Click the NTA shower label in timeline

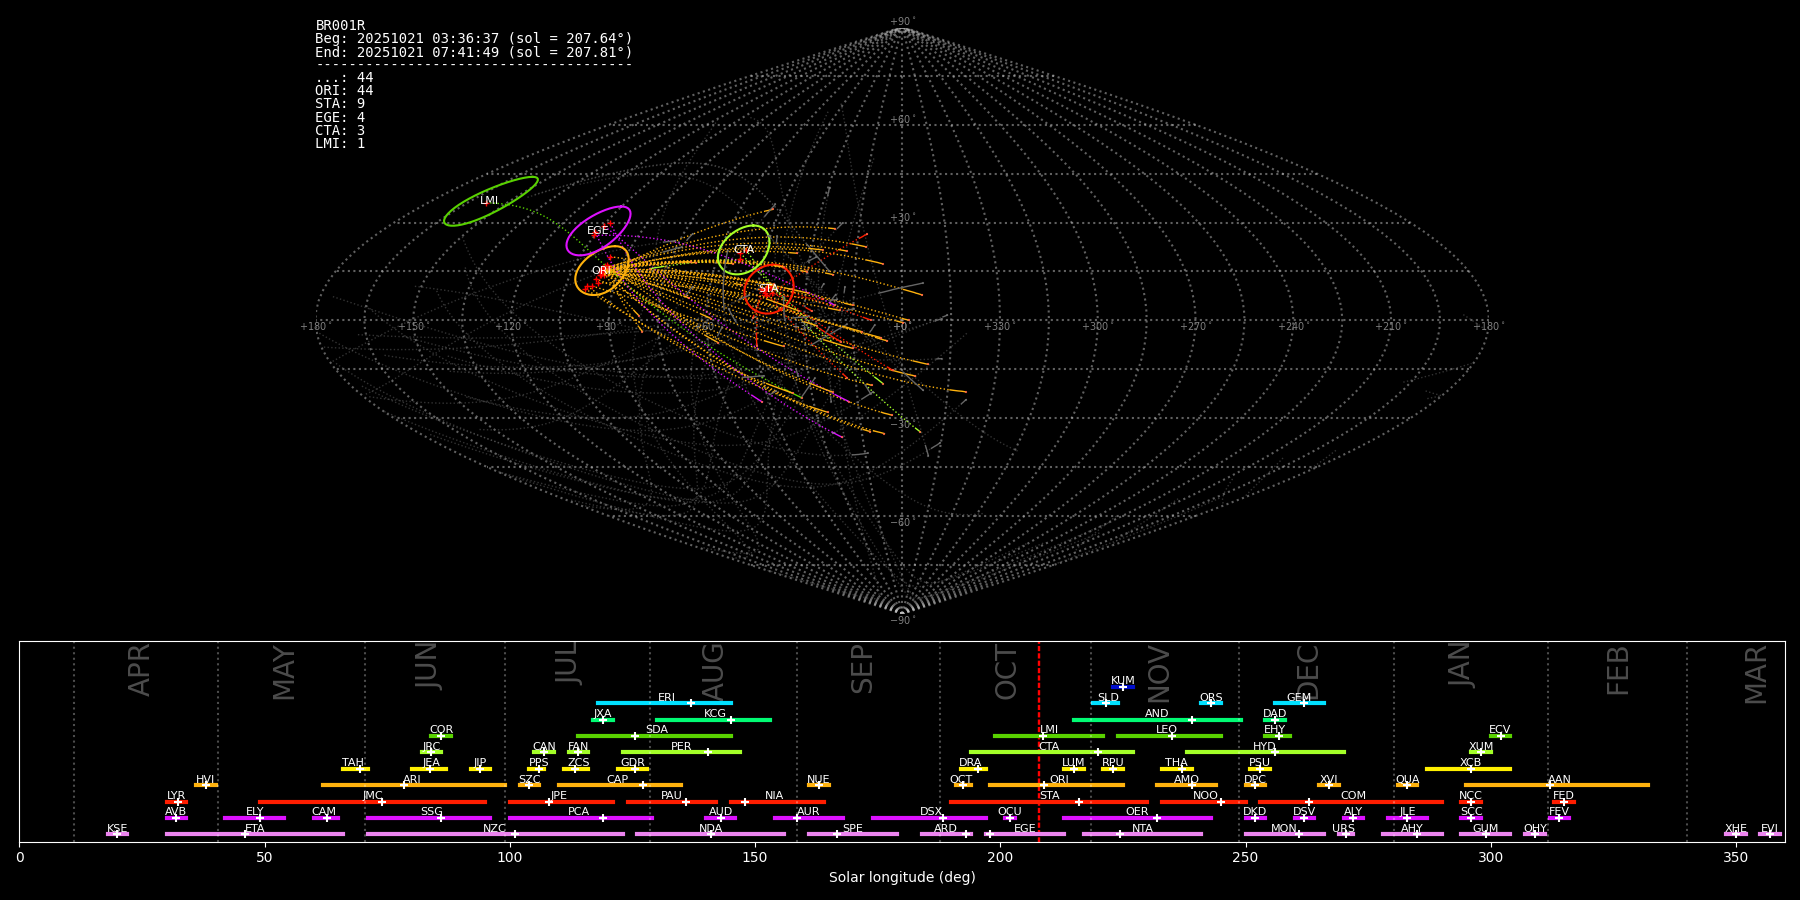click(1142, 829)
